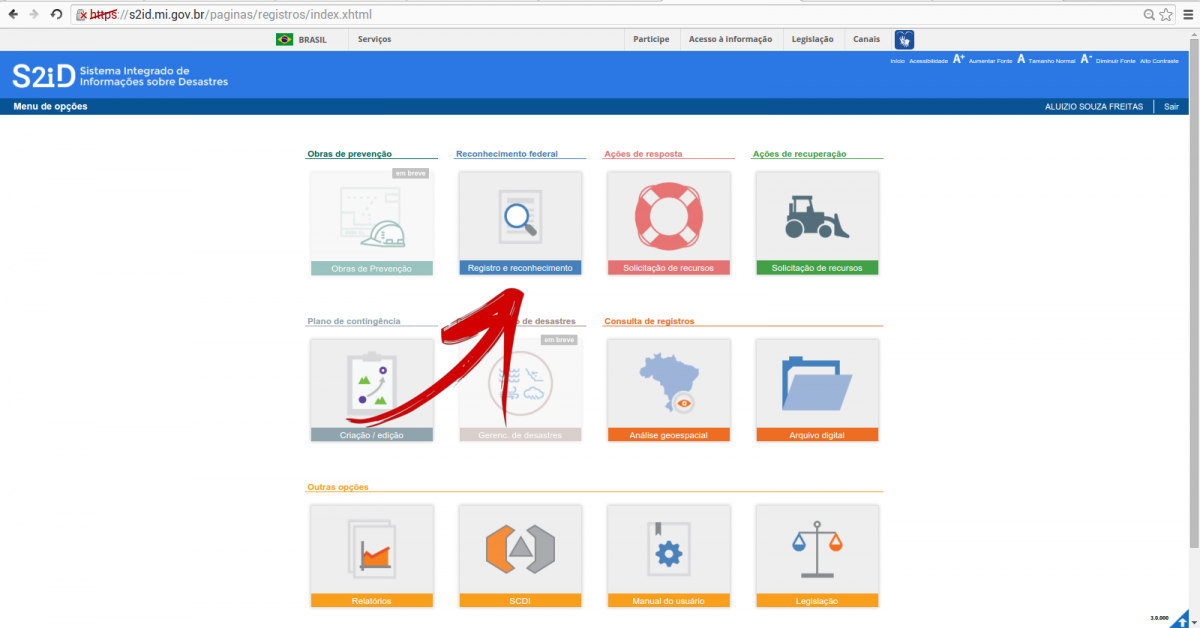Open the Legislação scales icon

(x=817, y=551)
